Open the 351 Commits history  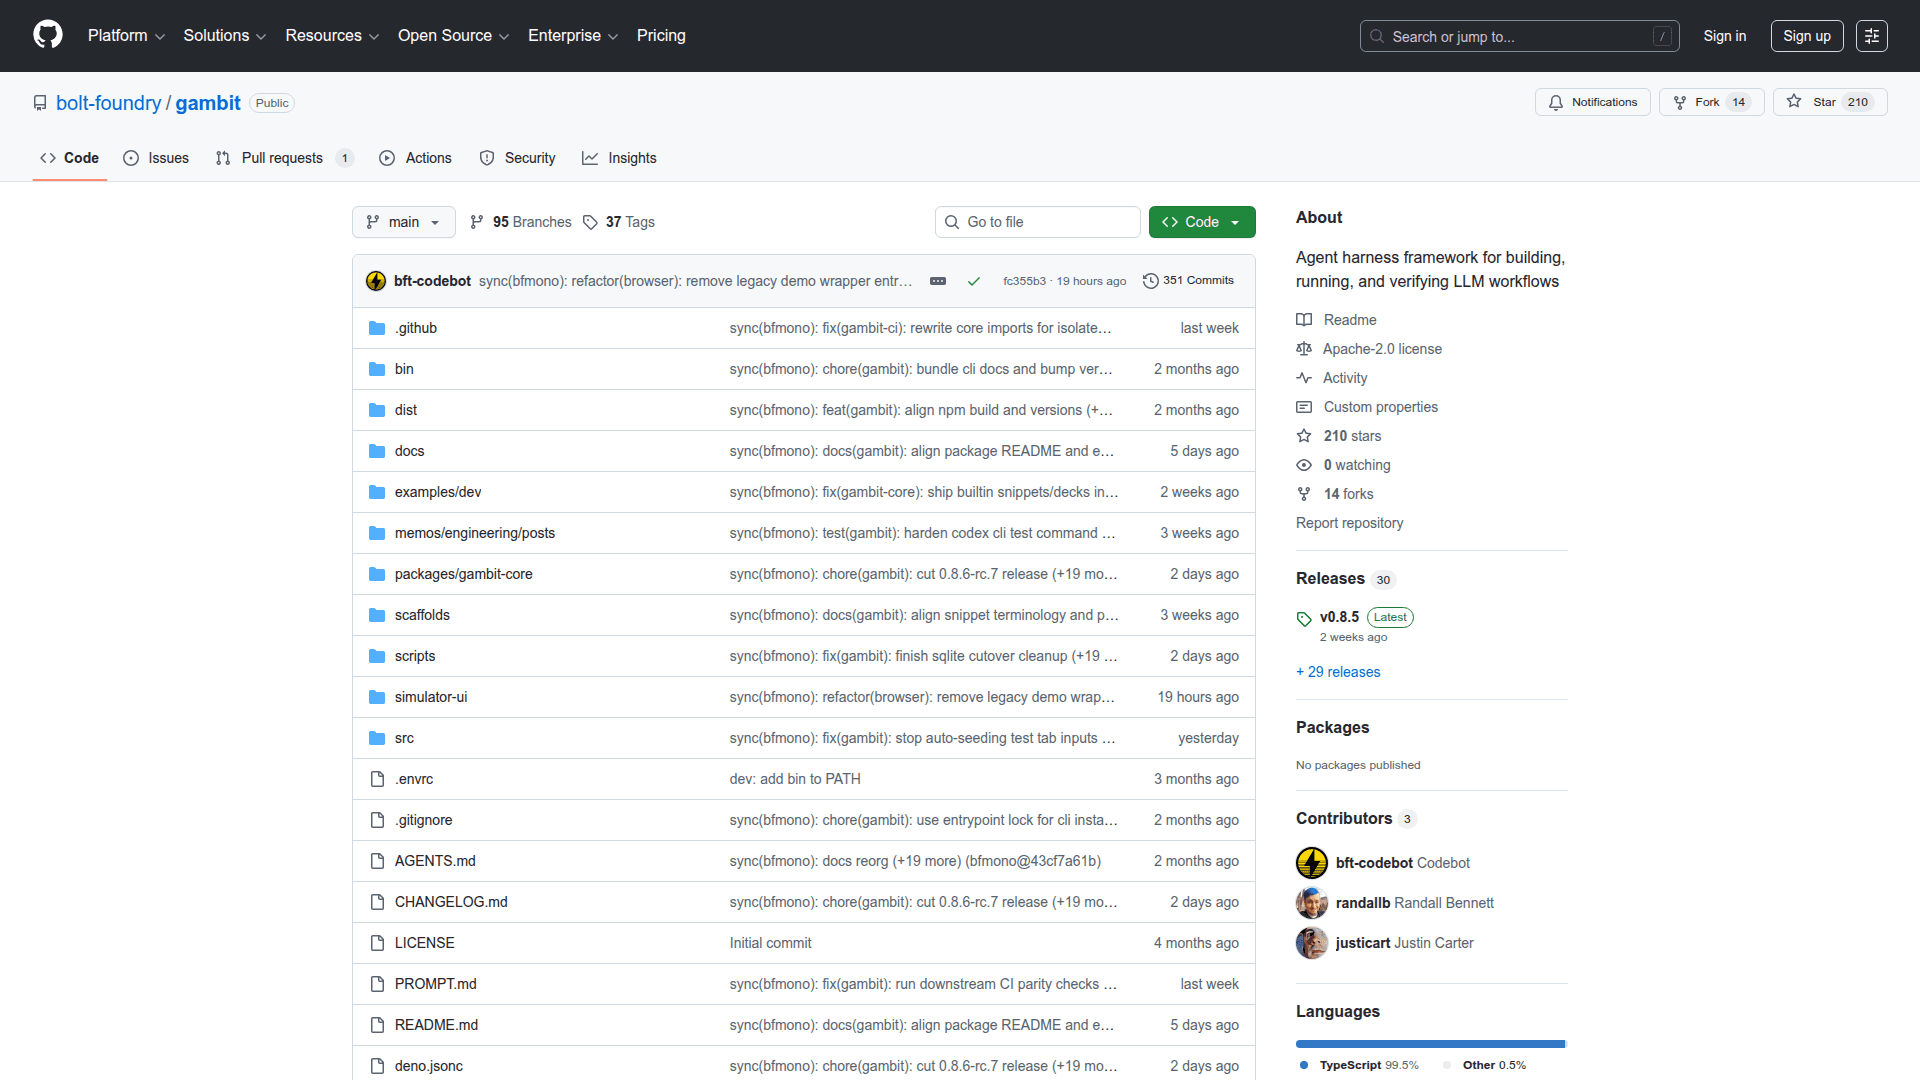click(1188, 281)
